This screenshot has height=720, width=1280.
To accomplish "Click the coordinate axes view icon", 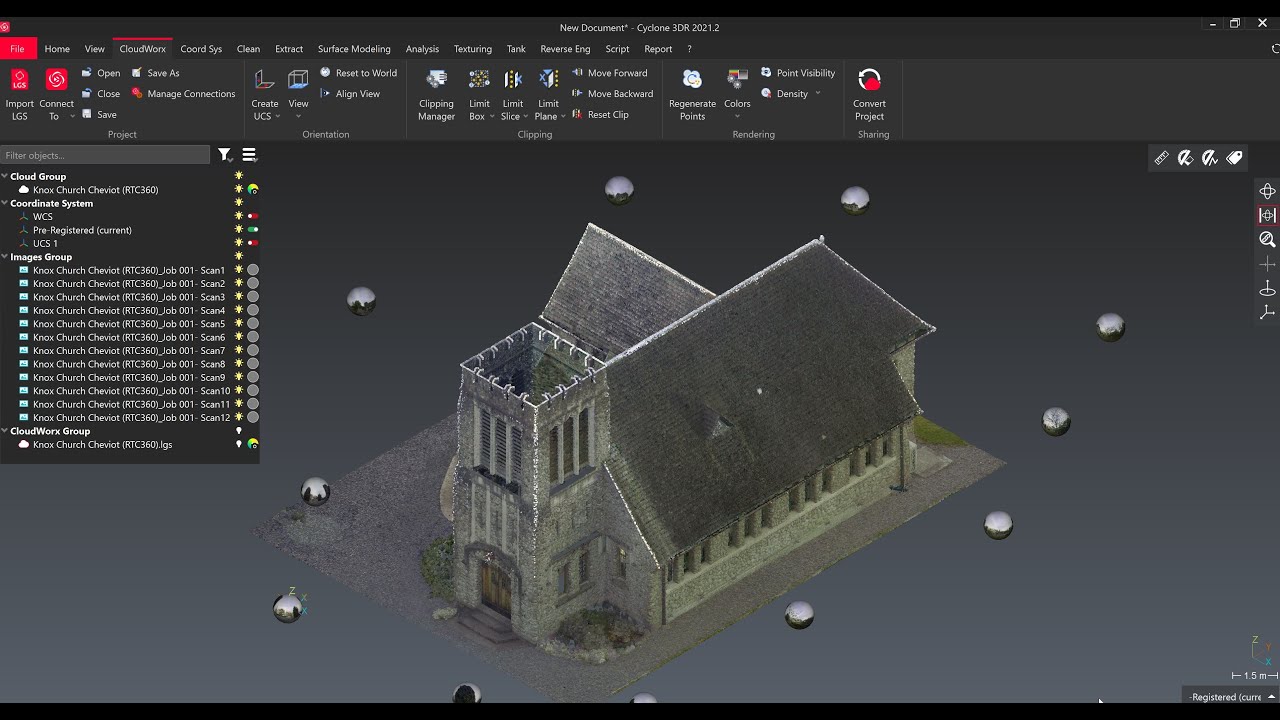I will pyautogui.click(x=1267, y=313).
